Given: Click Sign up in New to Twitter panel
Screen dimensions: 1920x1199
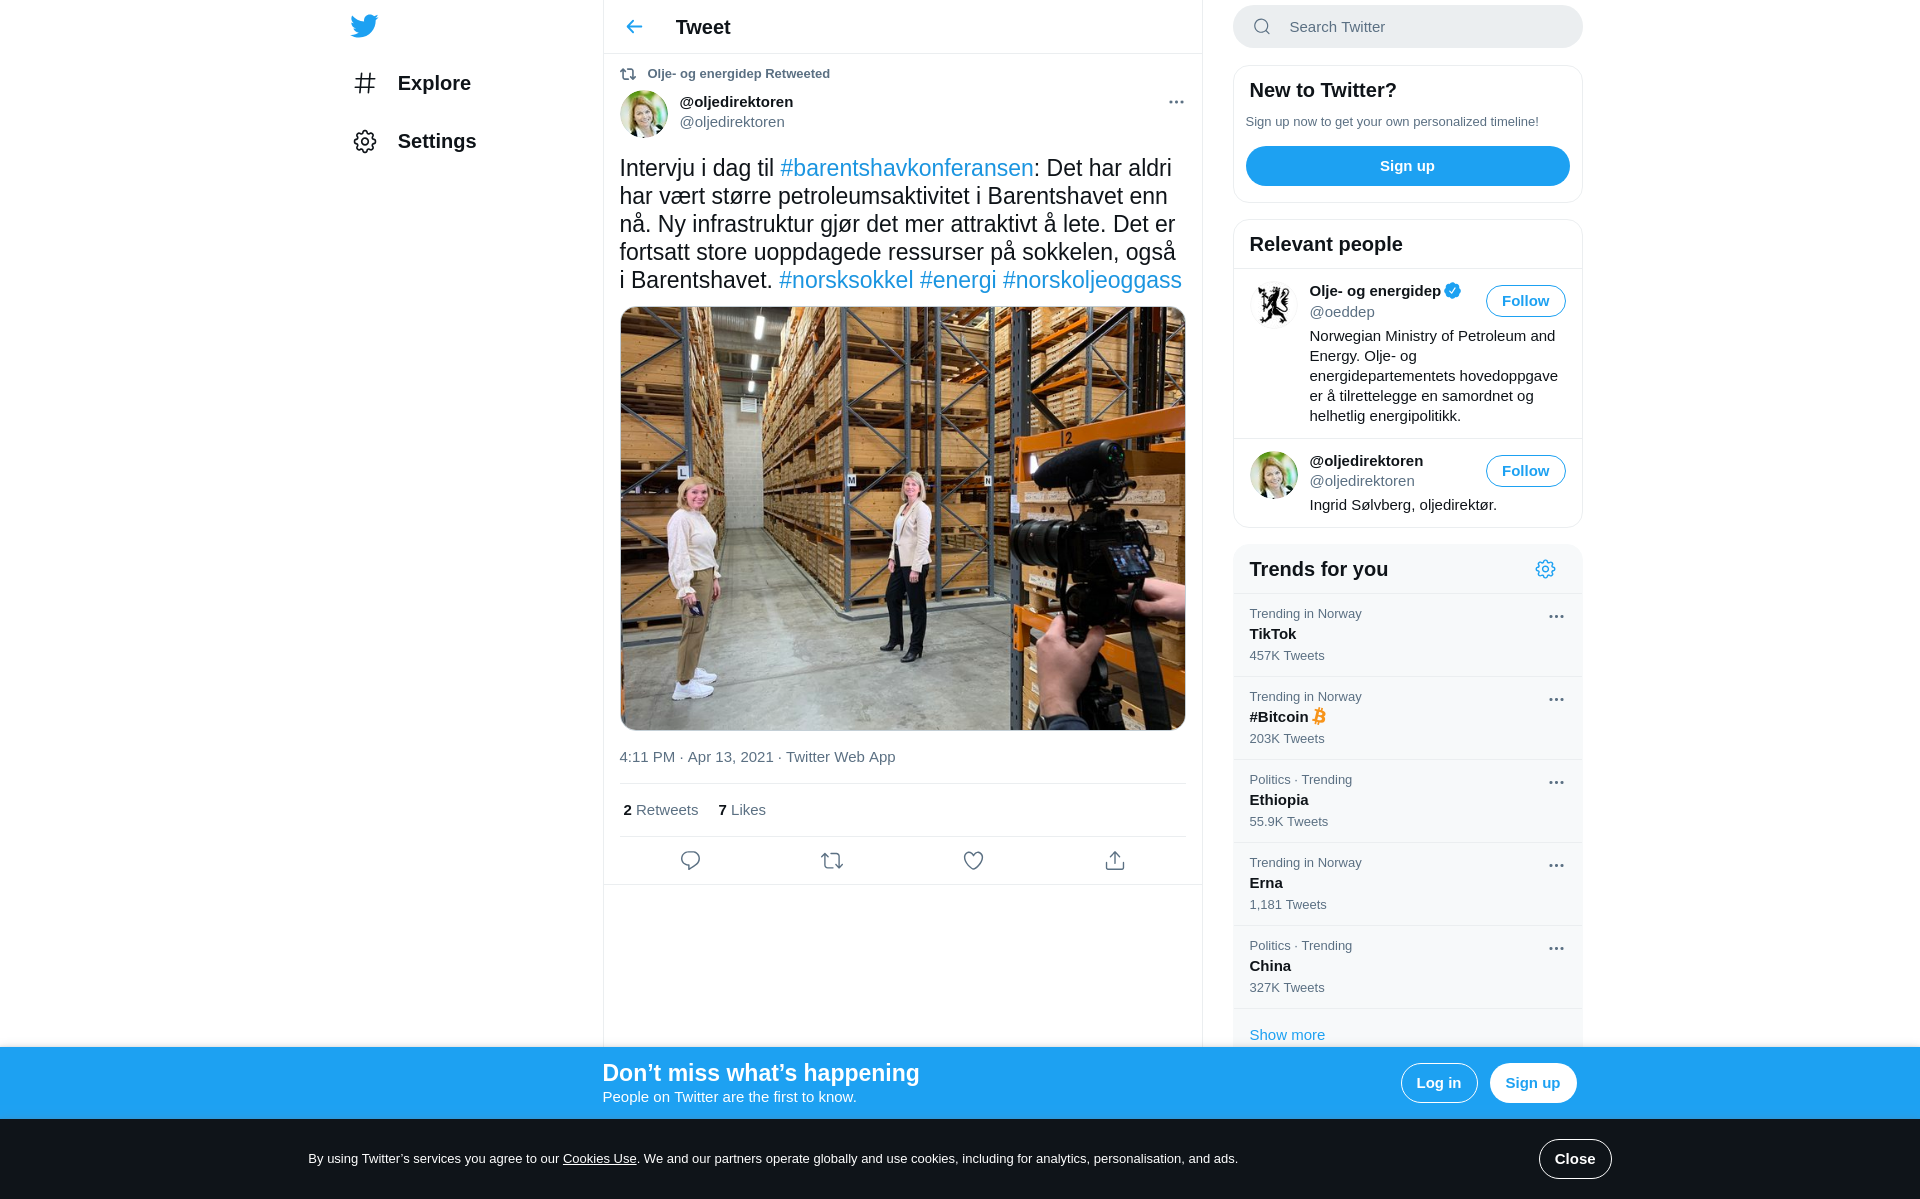Looking at the screenshot, I should (x=1407, y=166).
